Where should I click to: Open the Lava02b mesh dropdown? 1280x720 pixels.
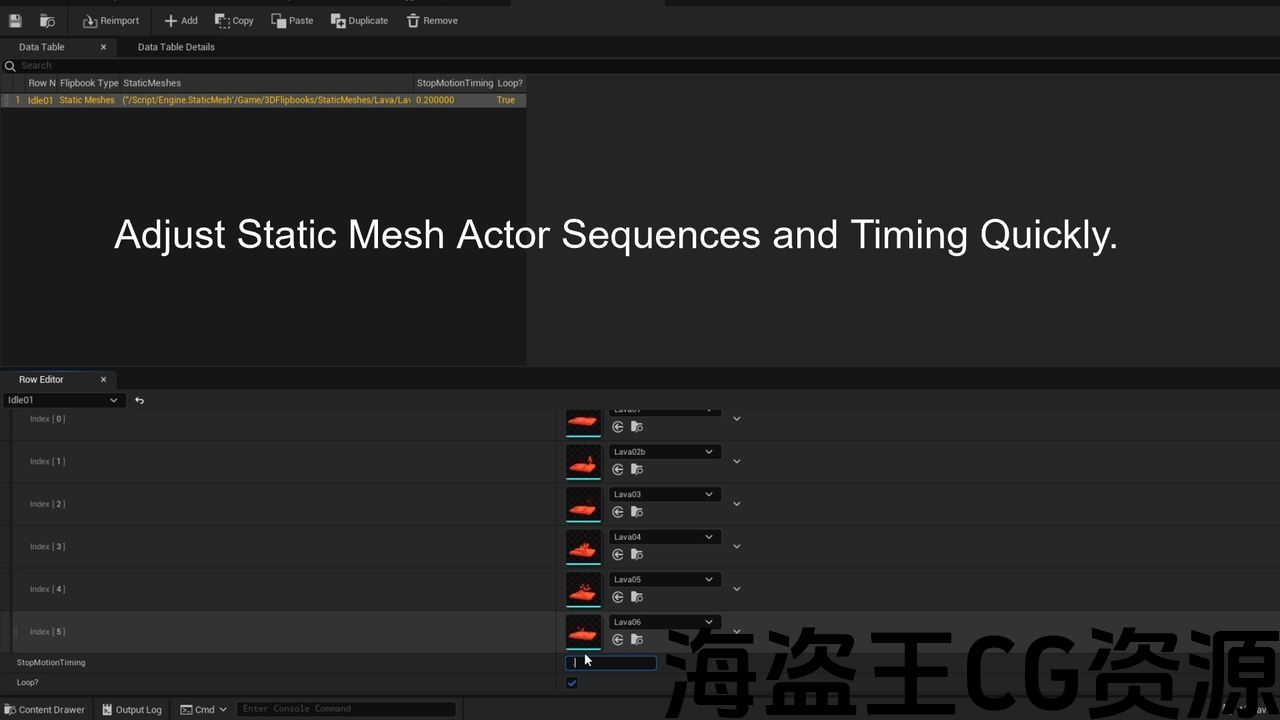click(x=664, y=452)
